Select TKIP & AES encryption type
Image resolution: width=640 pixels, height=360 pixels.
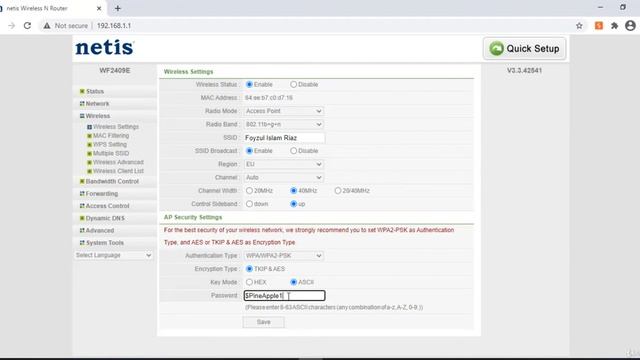click(249, 269)
